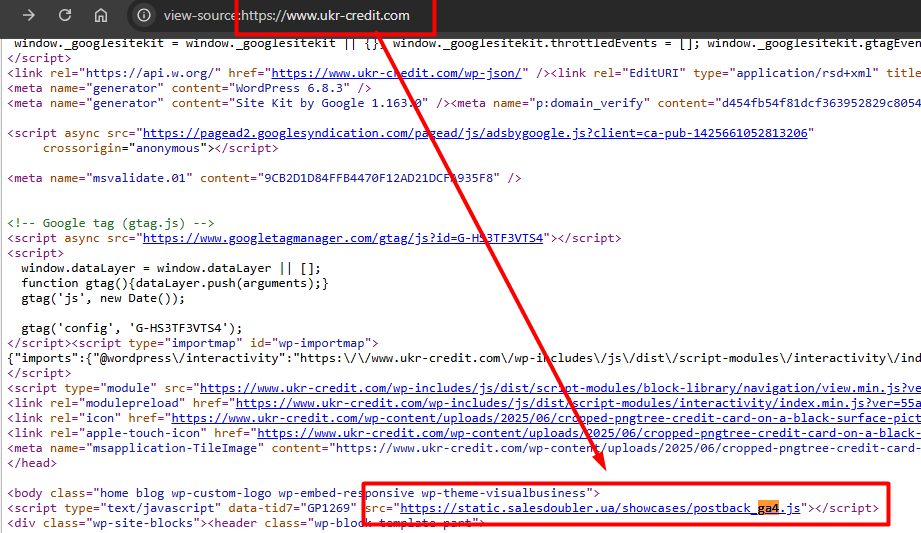Screen dimensions: 921x533
Task: Click the window._googlesitekit script line
Action: pos(468,43)
